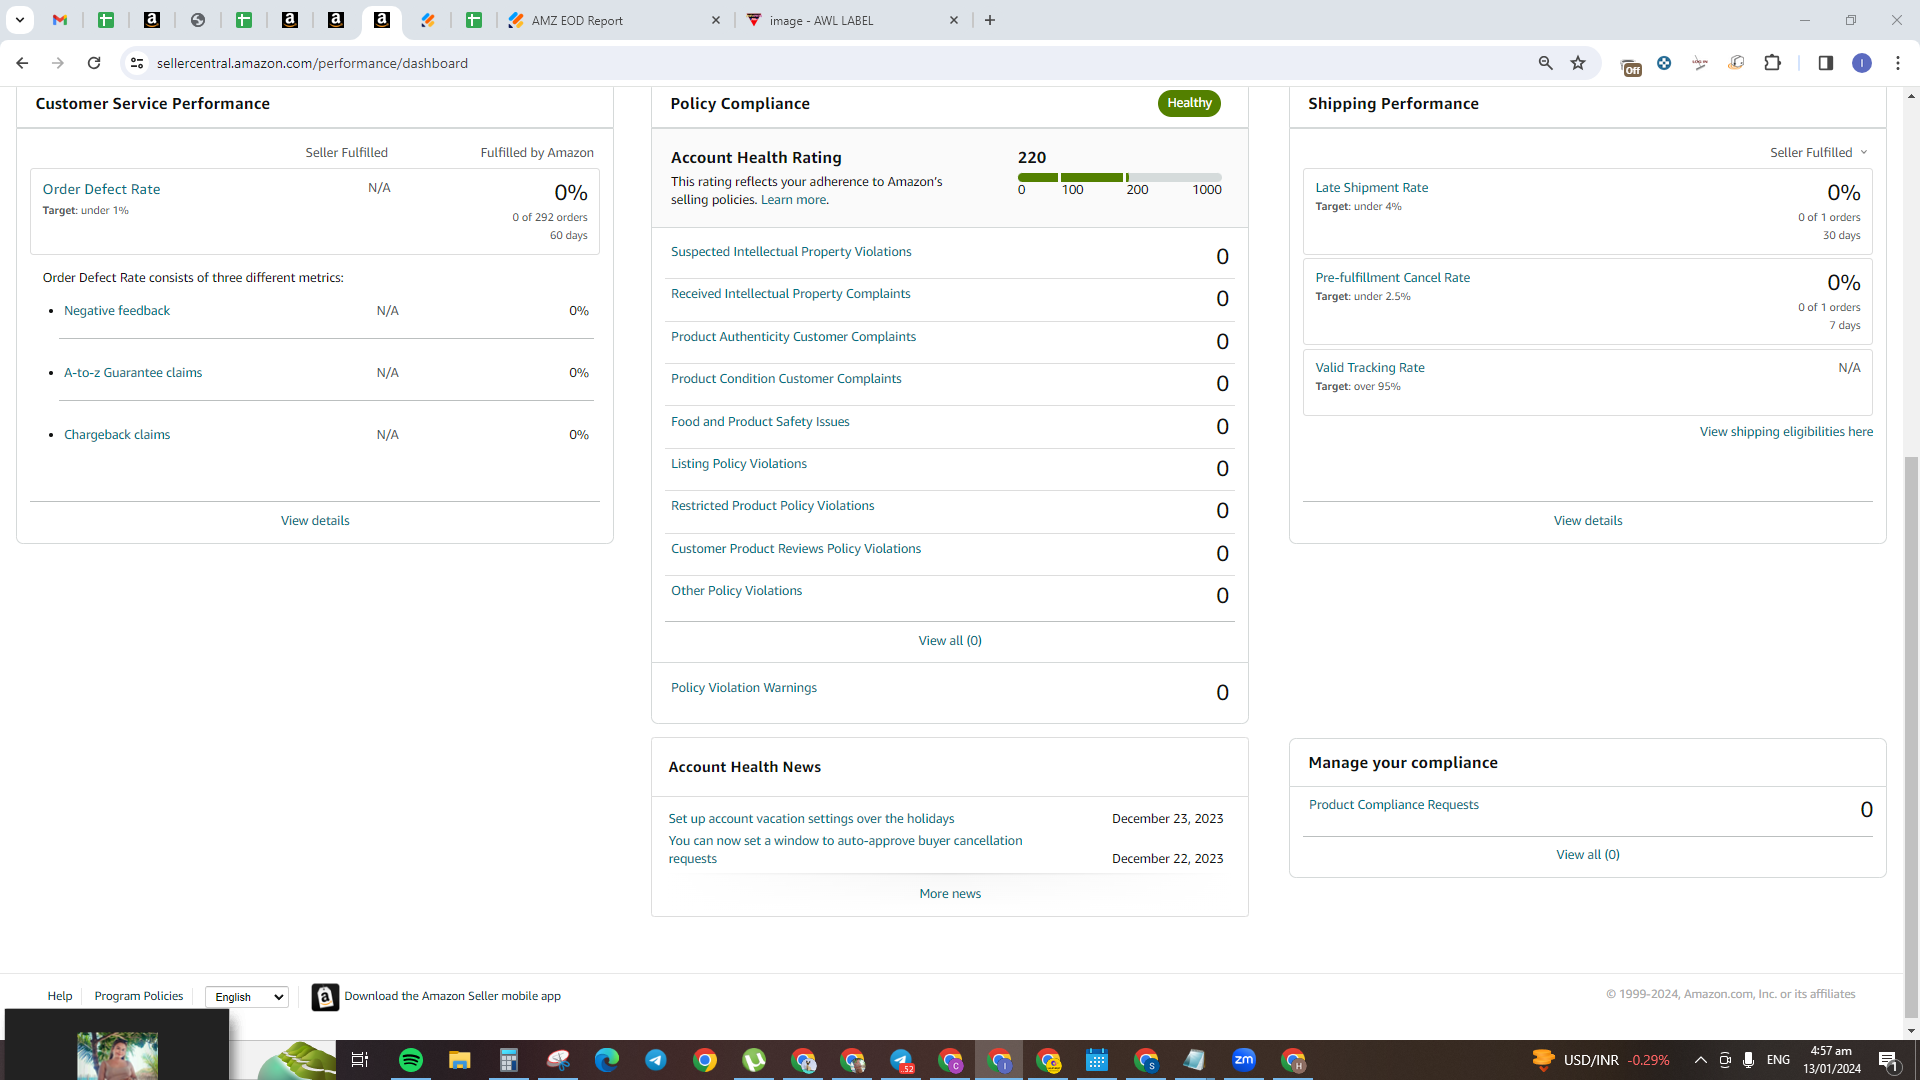
Task: Click View shipping eligibilities here
Action: [1786, 432]
